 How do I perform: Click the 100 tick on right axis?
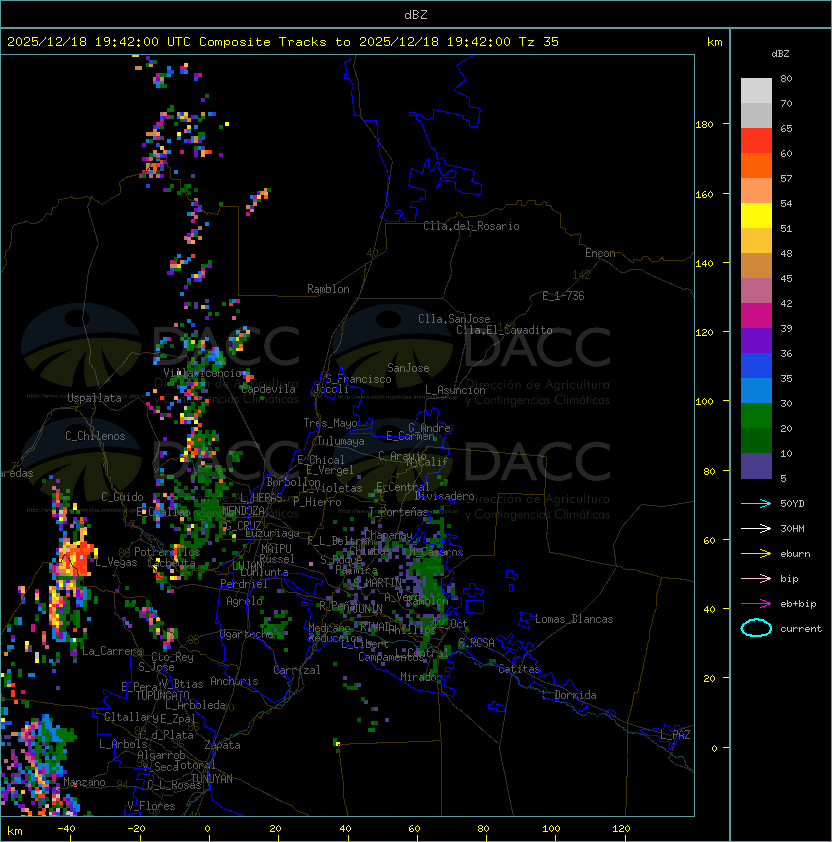tap(704, 402)
